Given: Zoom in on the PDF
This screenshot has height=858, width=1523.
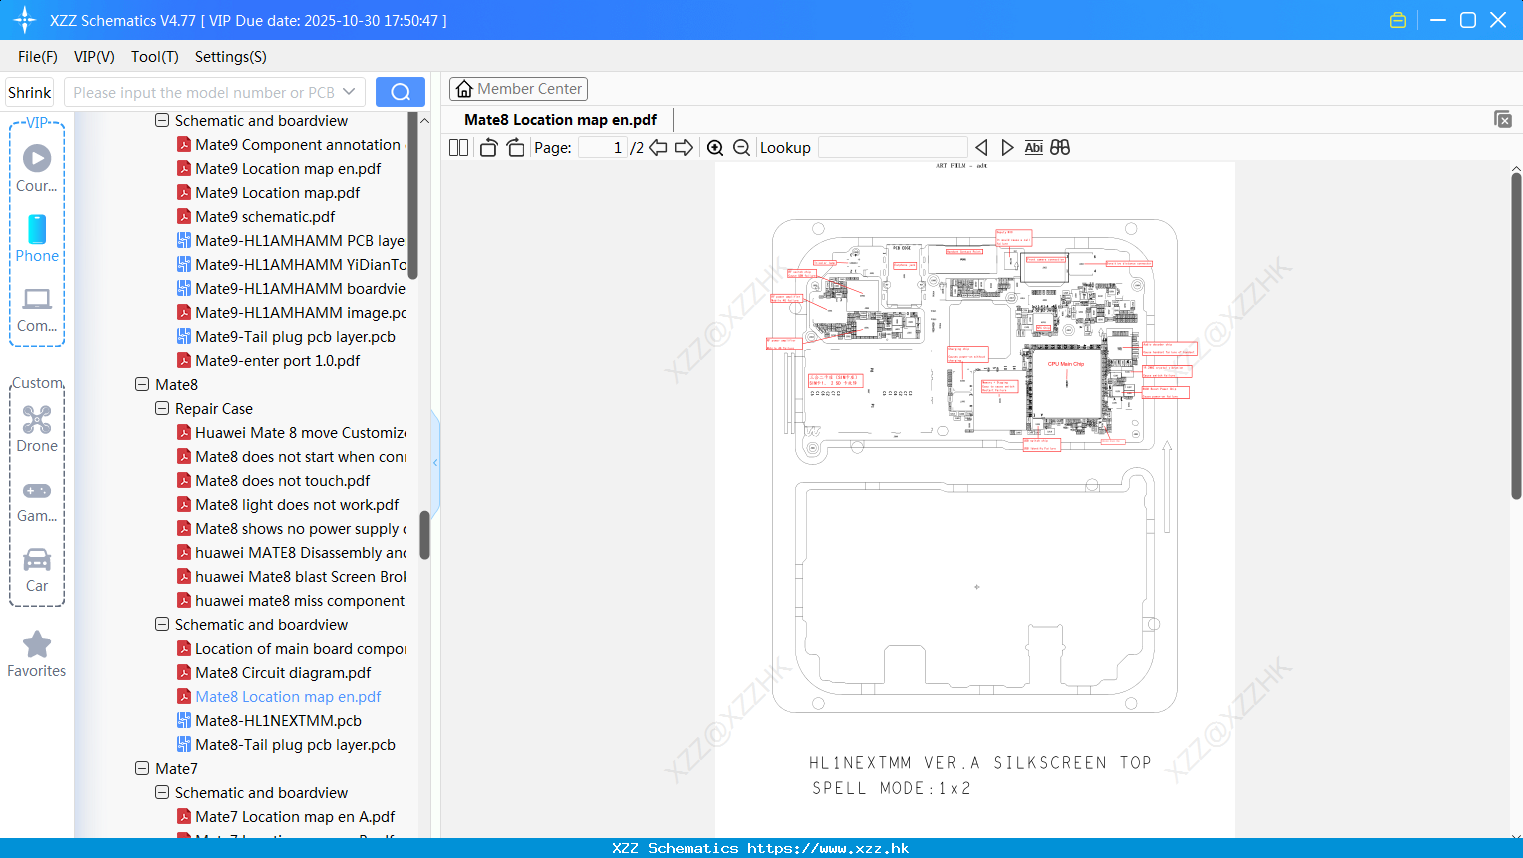Looking at the screenshot, I should (x=715, y=147).
